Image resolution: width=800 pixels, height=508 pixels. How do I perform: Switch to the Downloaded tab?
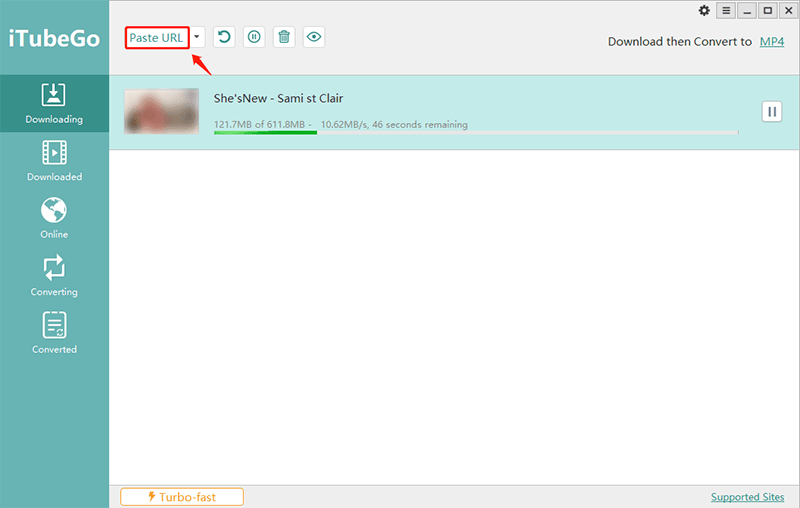click(54, 161)
